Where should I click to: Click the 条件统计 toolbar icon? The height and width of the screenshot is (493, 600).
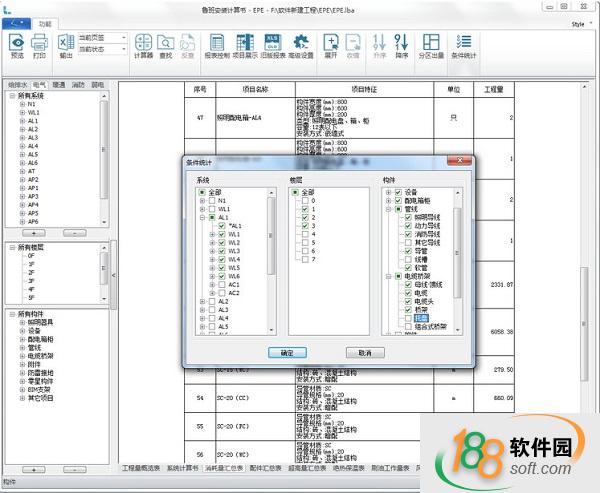pyautogui.click(x=464, y=43)
